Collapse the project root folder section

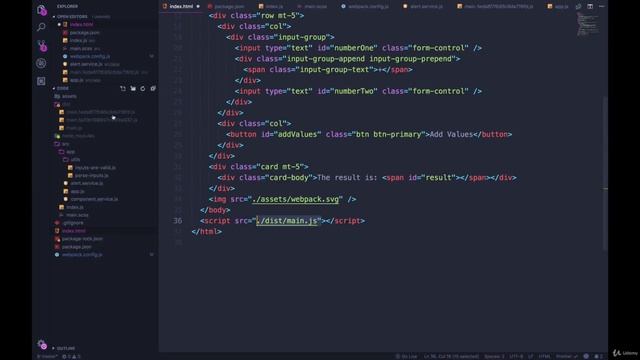(62, 88)
